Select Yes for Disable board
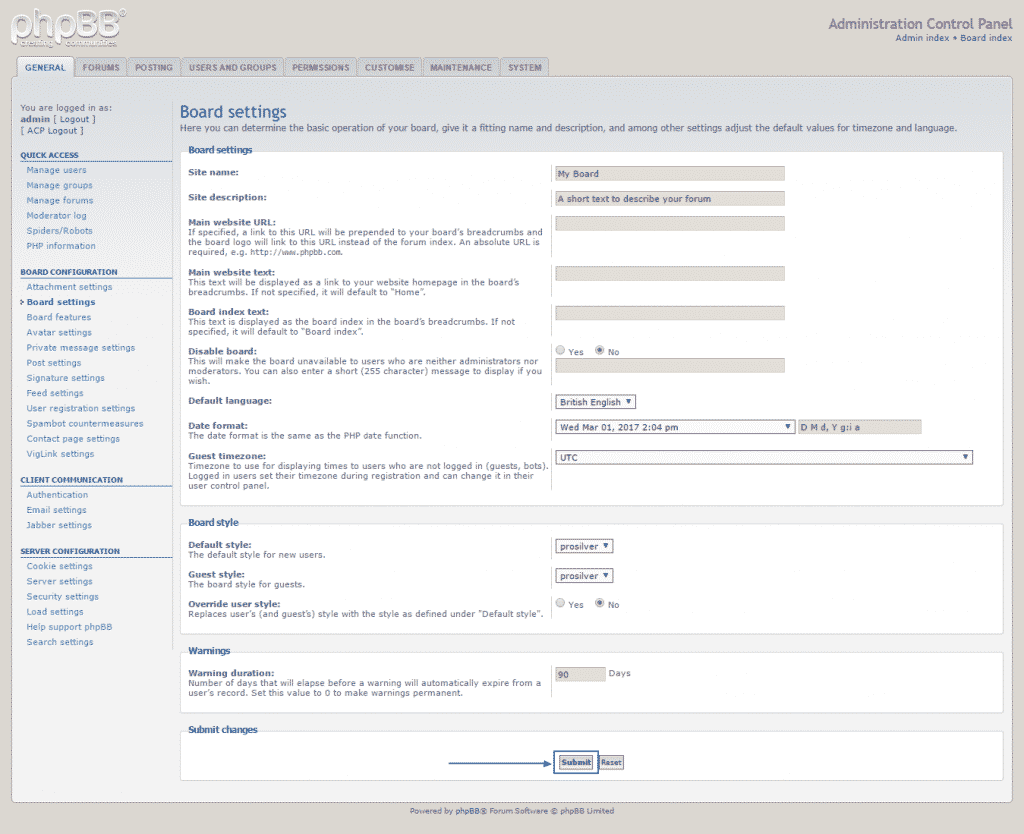Screen dimensions: 1024x834 [560, 351]
